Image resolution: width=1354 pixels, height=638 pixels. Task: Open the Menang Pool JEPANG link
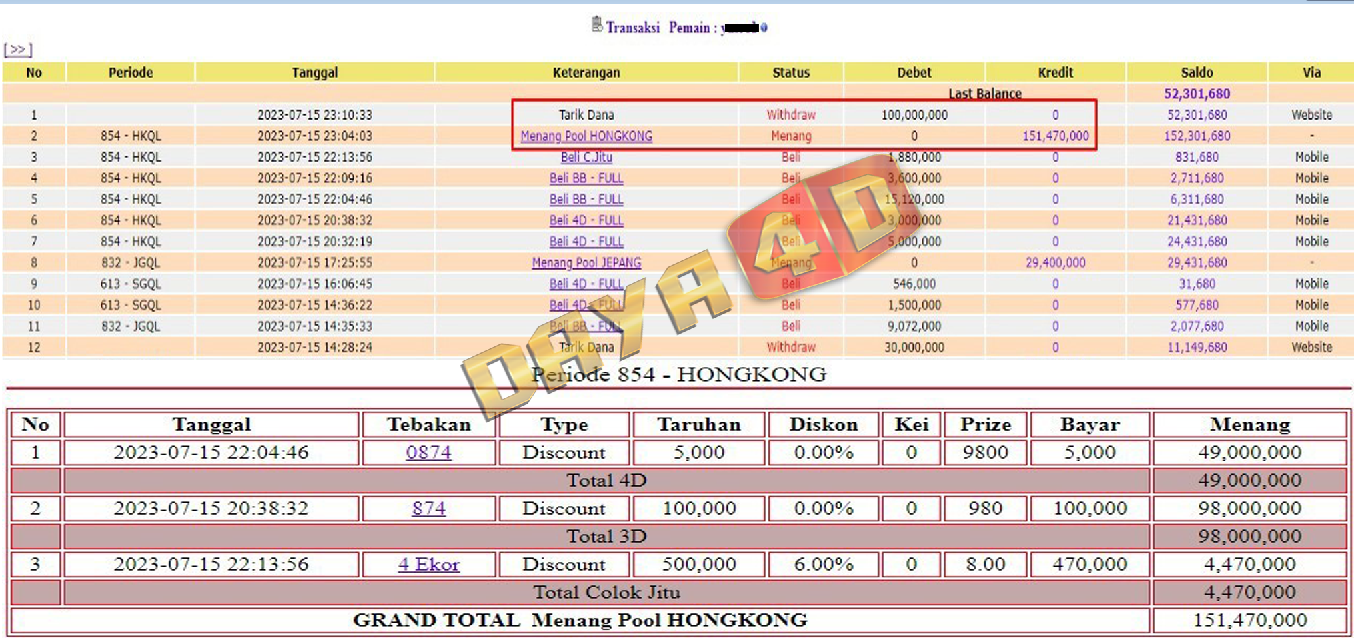pyautogui.click(x=586, y=263)
